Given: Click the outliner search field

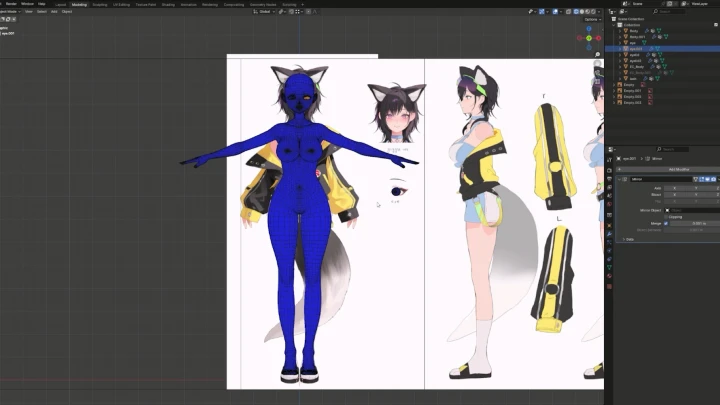Looking at the screenshot, I should [669, 11].
